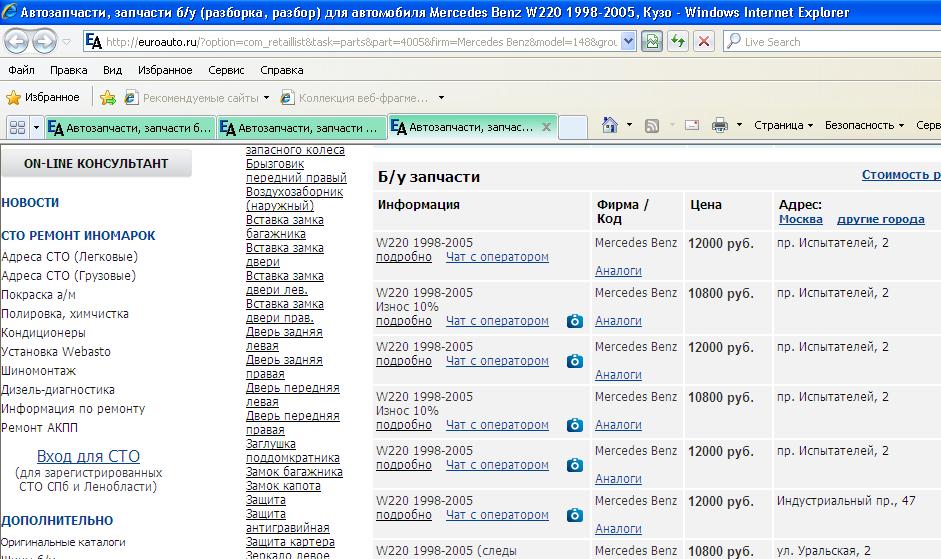Stop loading with the red X icon

click(x=704, y=41)
